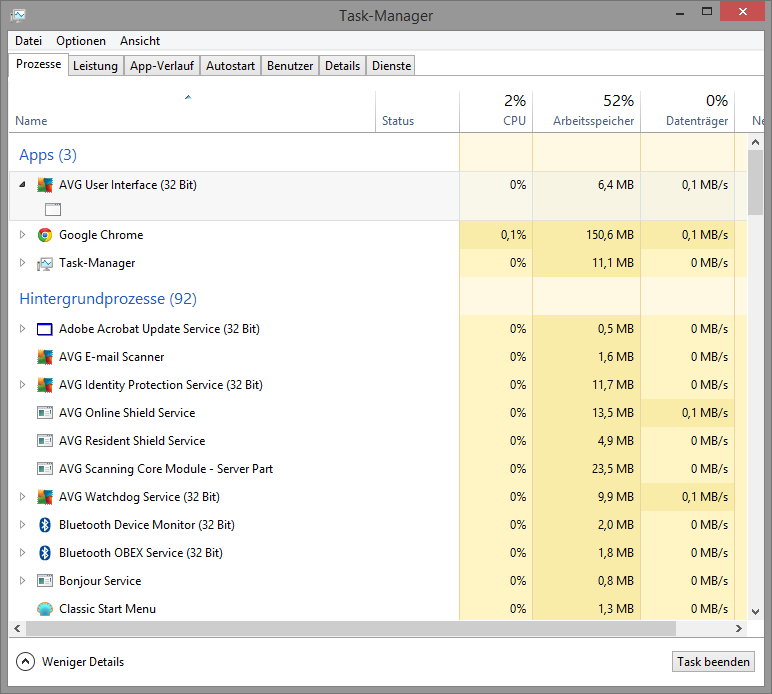
Task: Click the Adobe Acrobat Update Service icon
Action: coord(45,329)
